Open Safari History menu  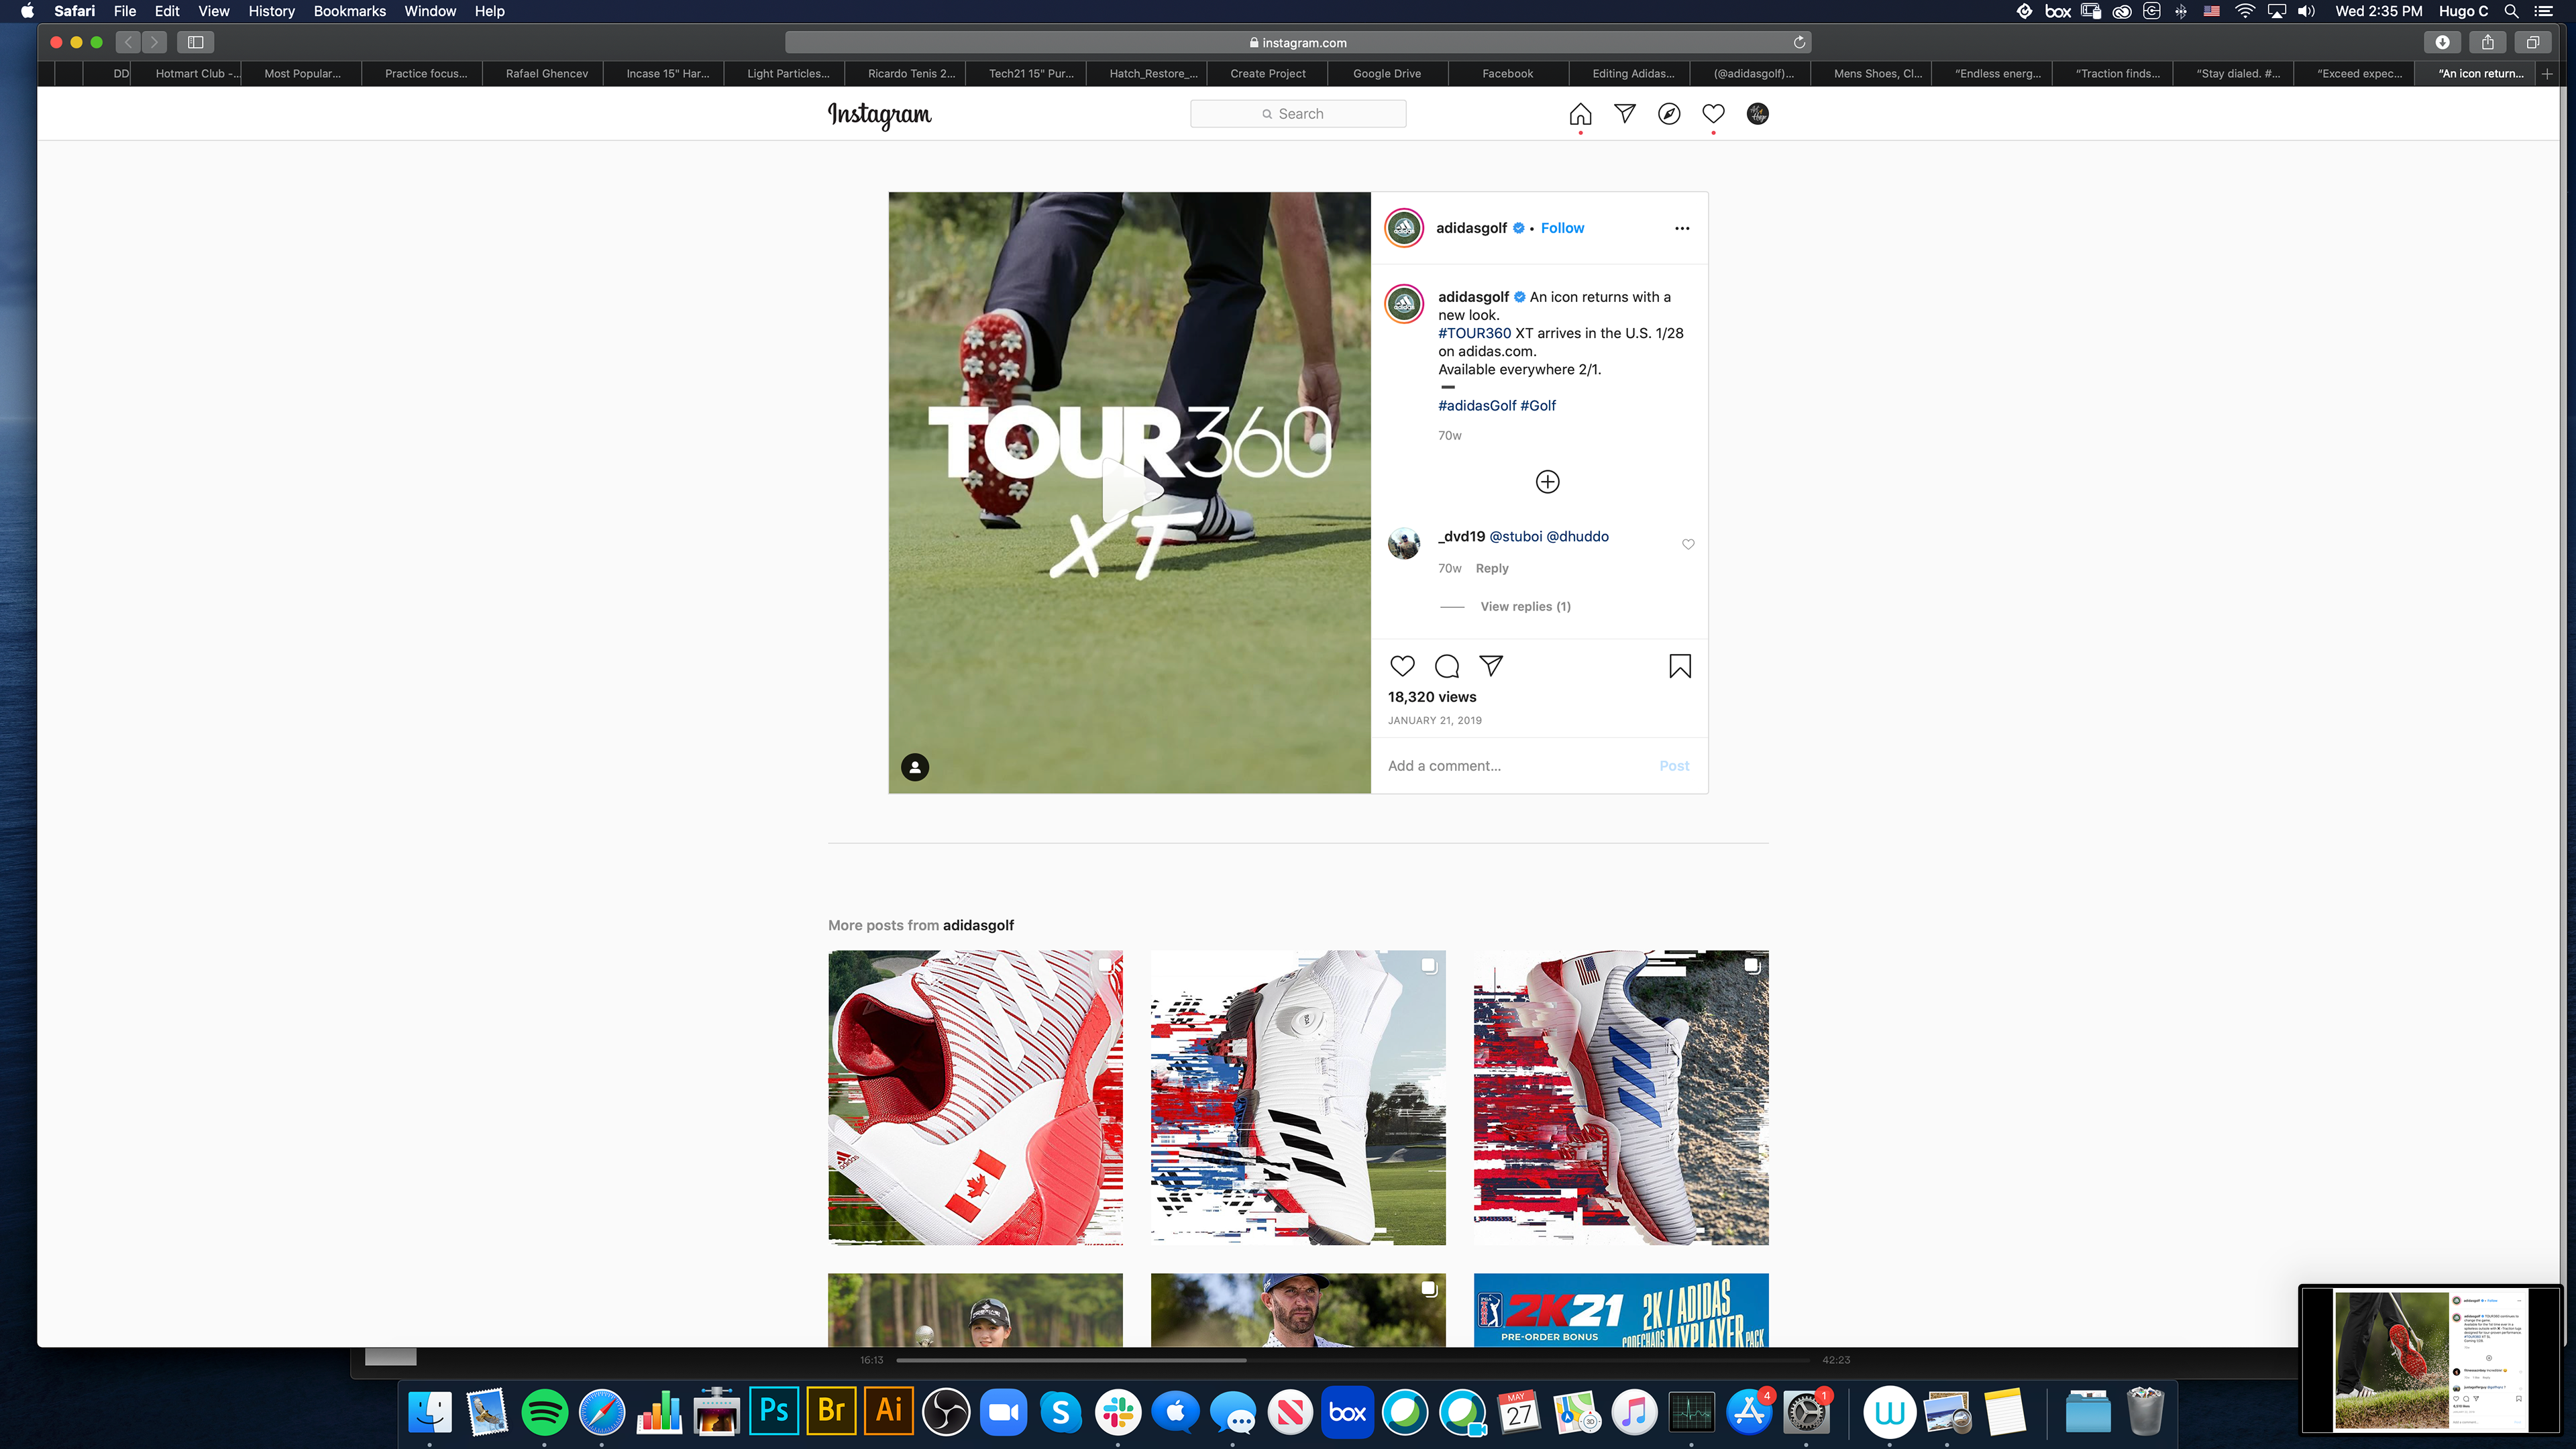click(x=271, y=11)
